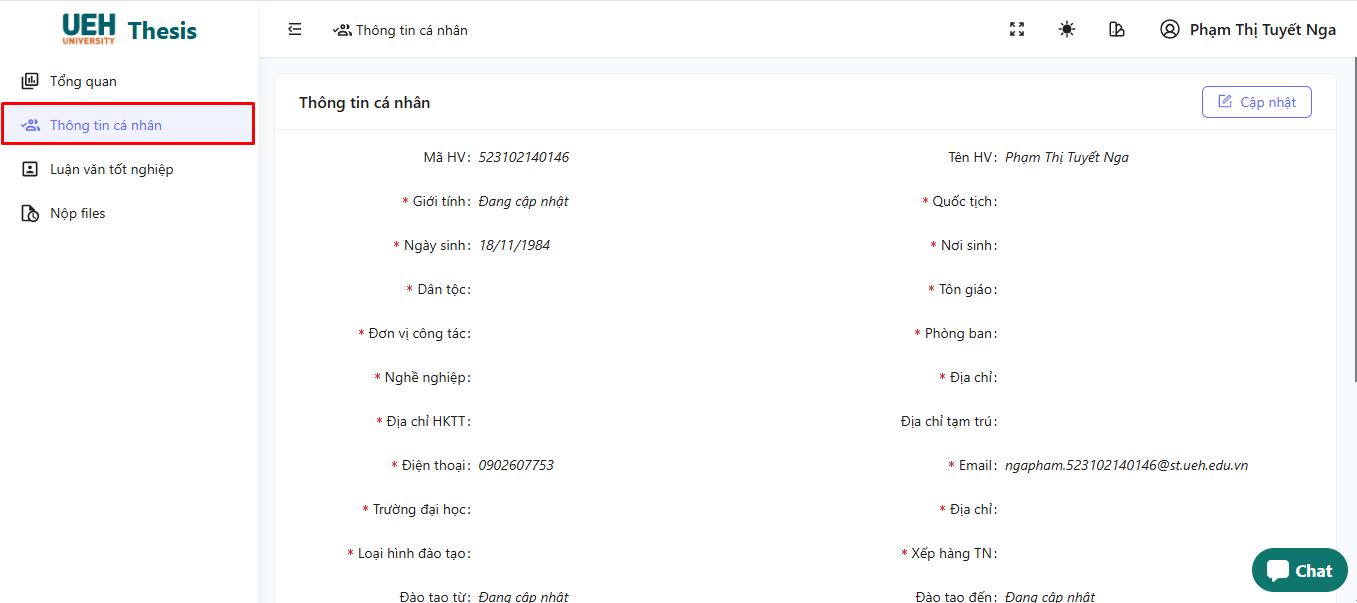Enter fullscreen mode via expand icon
The width and height of the screenshot is (1357, 603).
coord(1017,30)
